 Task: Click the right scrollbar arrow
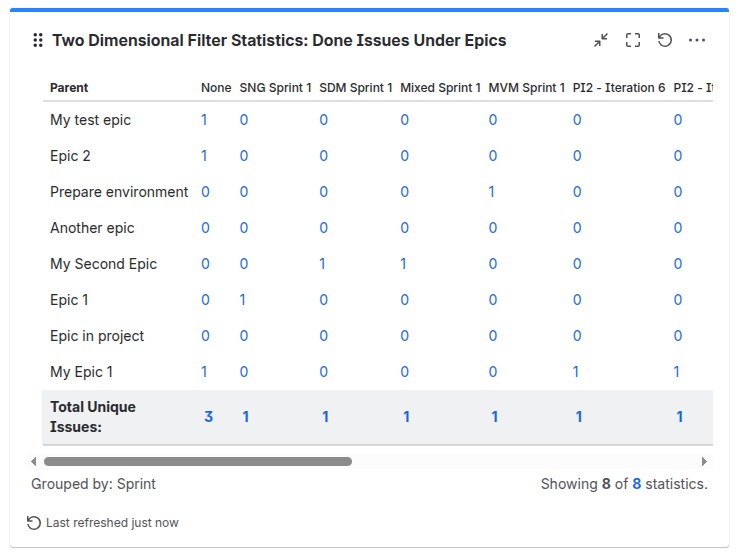pos(704,461)
